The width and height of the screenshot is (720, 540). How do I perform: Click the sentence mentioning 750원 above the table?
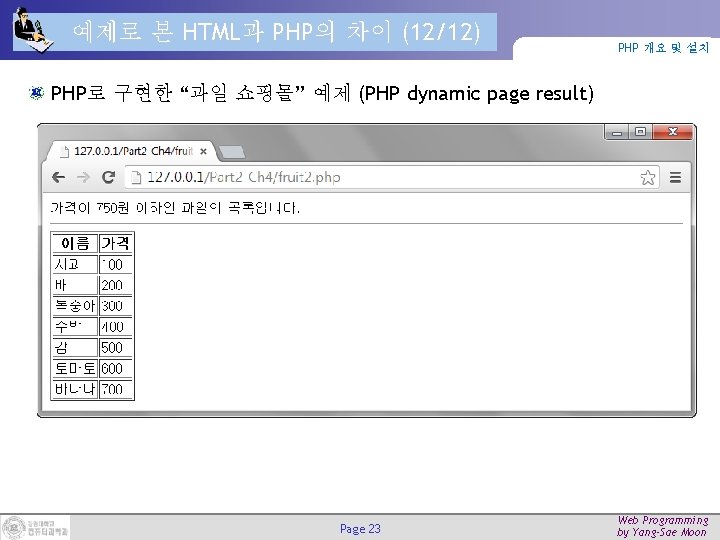[175, 208]
